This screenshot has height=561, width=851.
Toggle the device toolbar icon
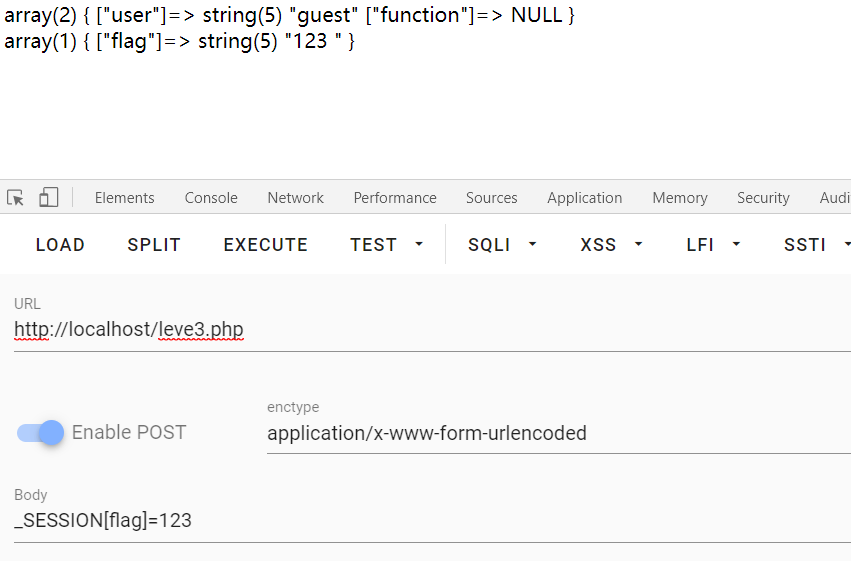click(48, 197)
